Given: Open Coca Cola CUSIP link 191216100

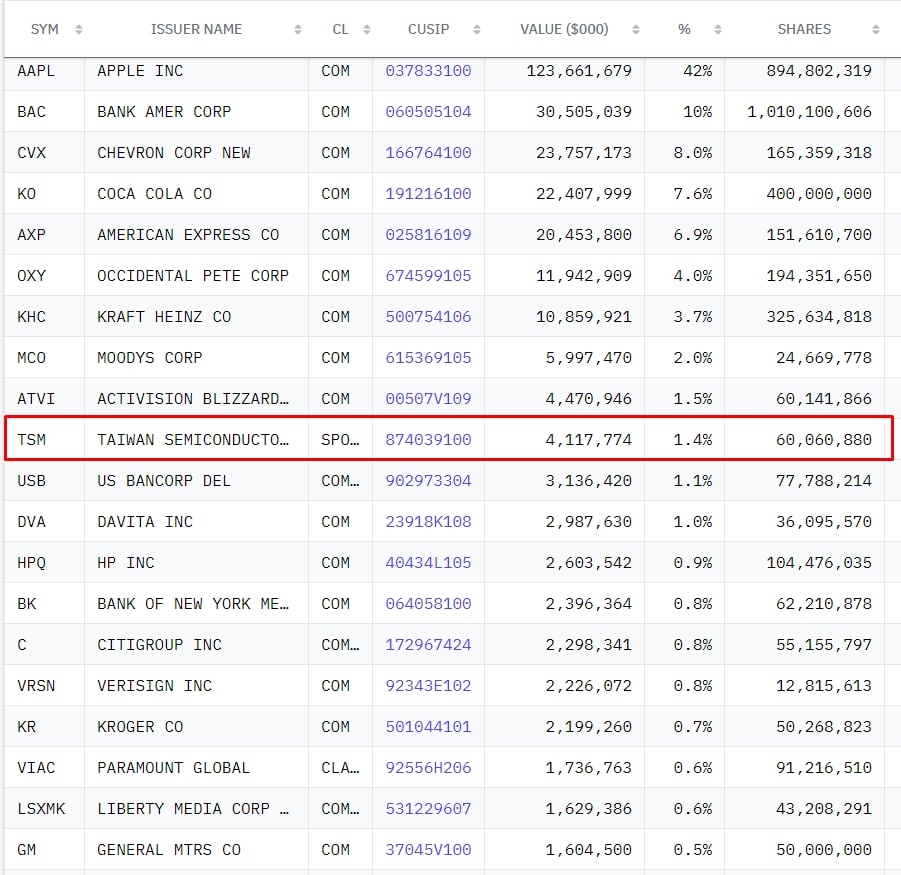Looking at the screenshot, I should 428,194.
